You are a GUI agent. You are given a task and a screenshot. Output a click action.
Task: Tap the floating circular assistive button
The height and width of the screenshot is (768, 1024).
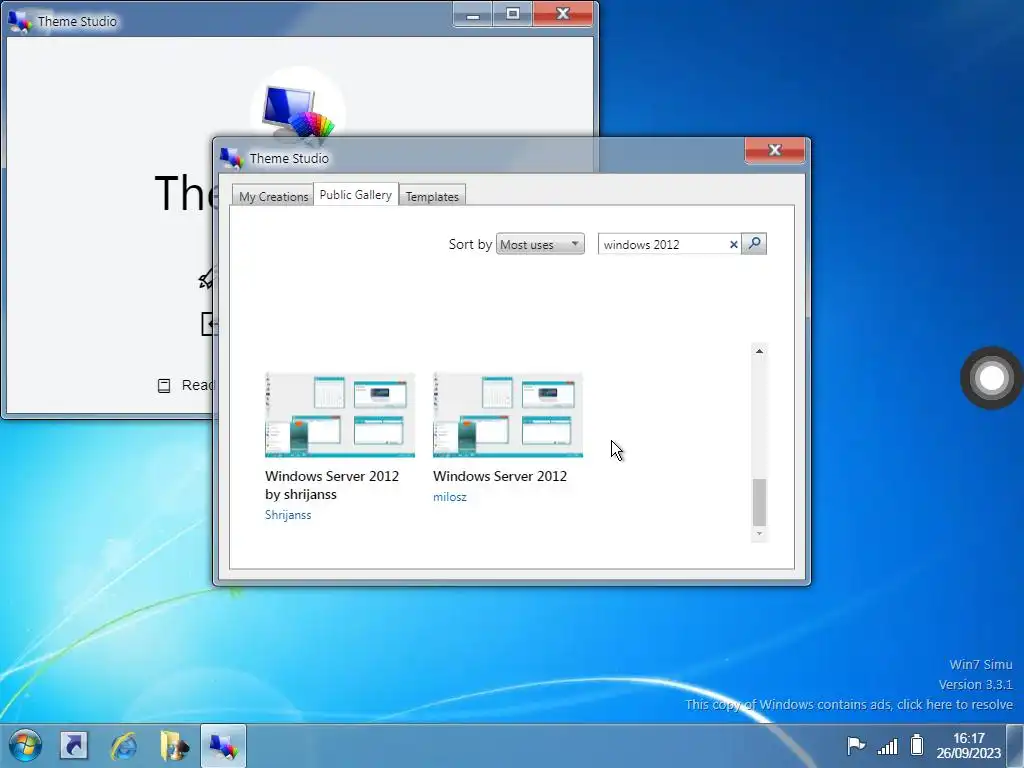991,377
